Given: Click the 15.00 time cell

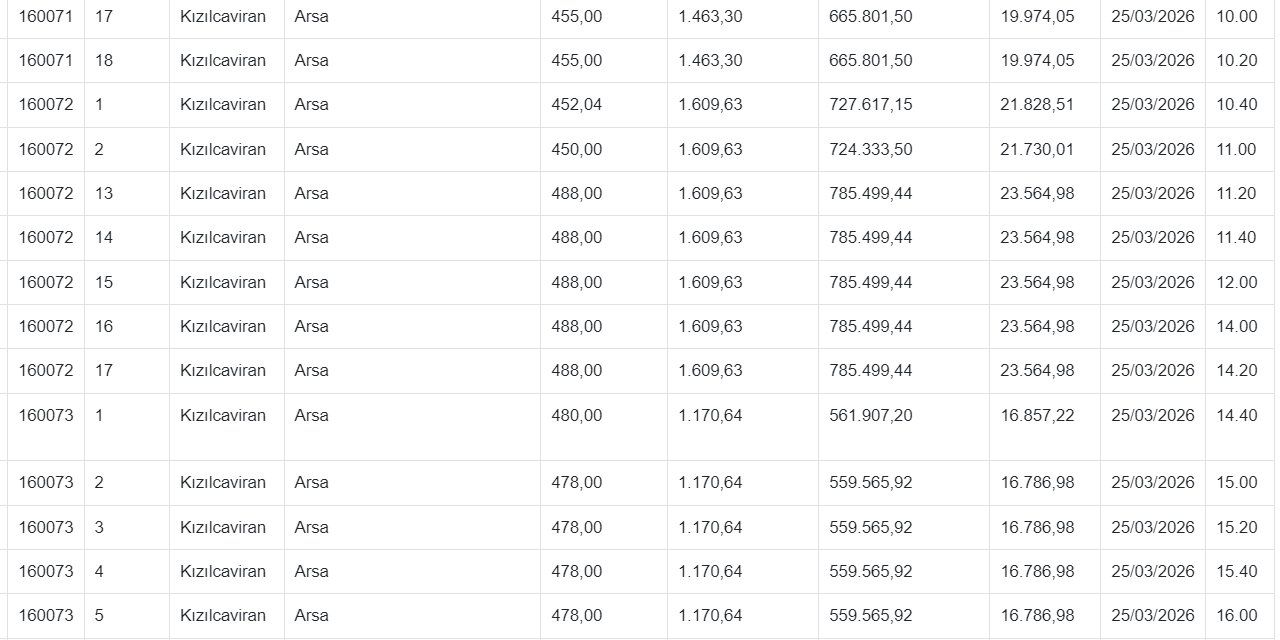Looking at the screenshot, I should point(1237,482).
